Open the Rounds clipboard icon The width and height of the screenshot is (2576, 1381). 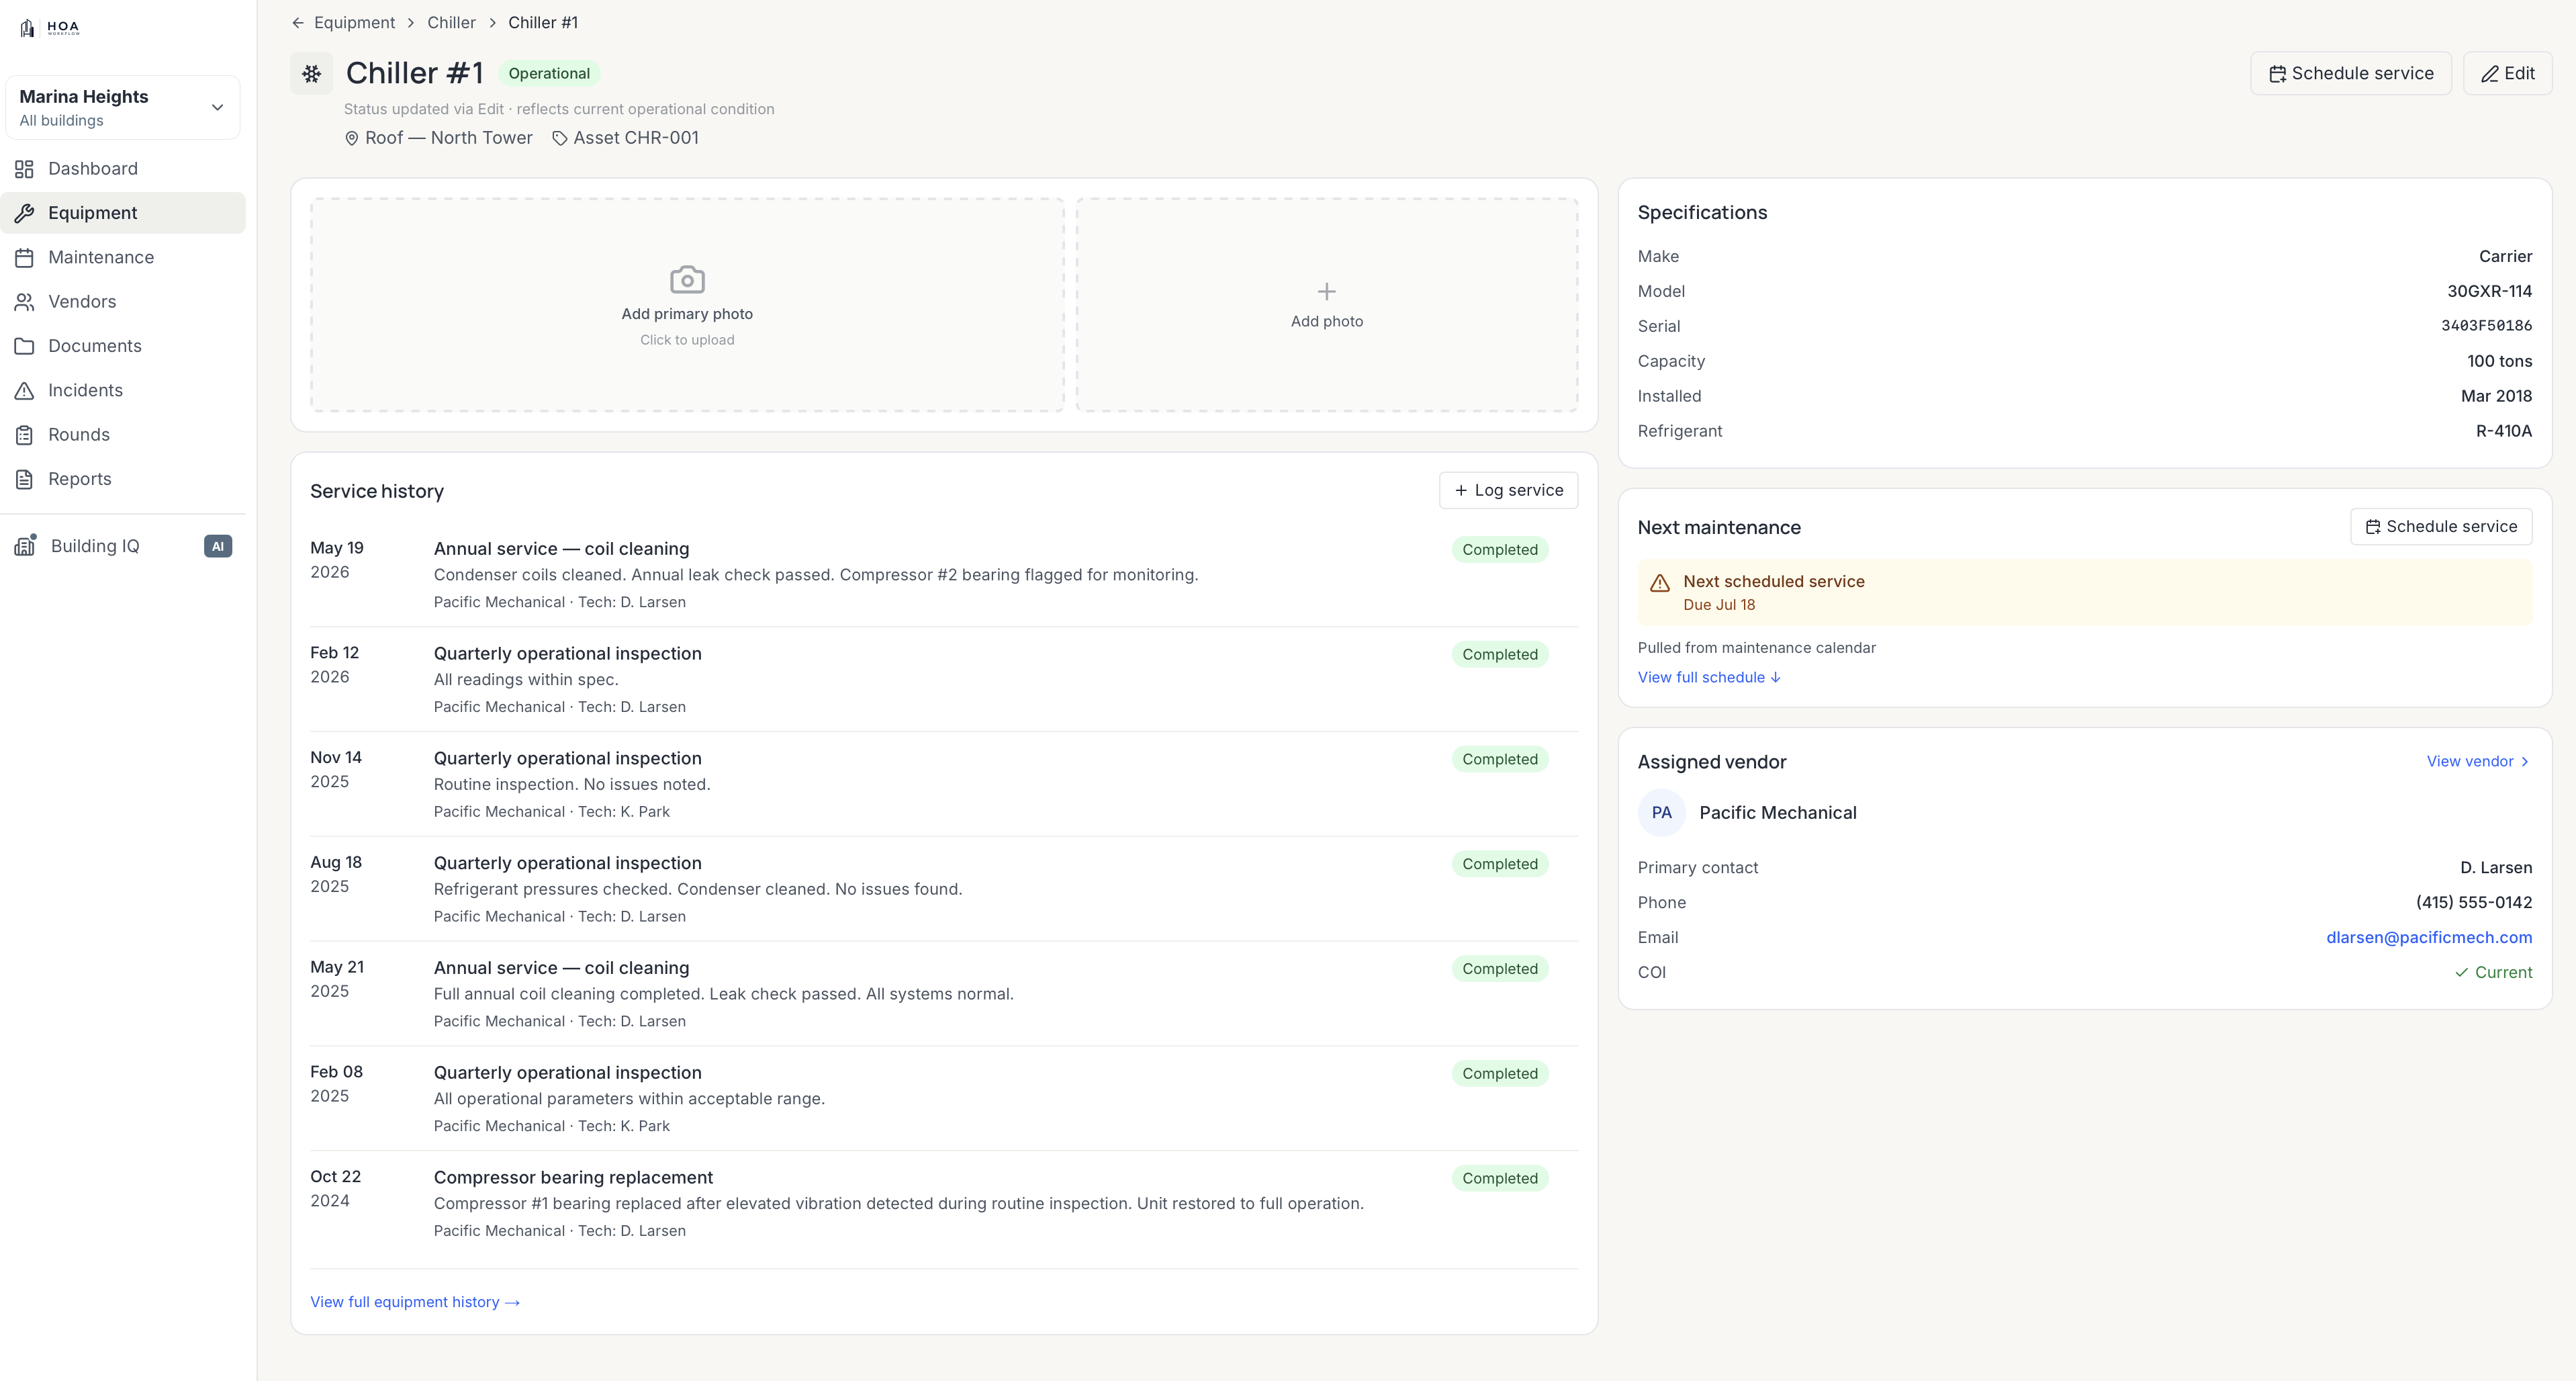pyautogui.click(x=25, y=435)
